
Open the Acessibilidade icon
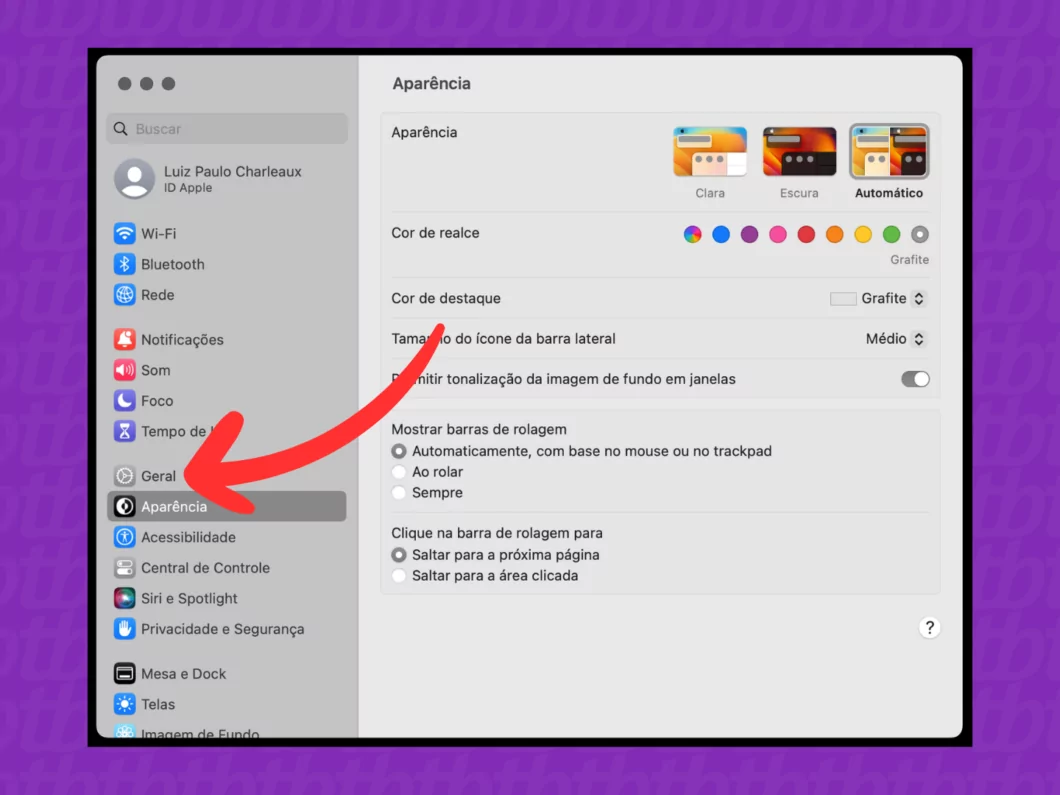pos(124,537)
